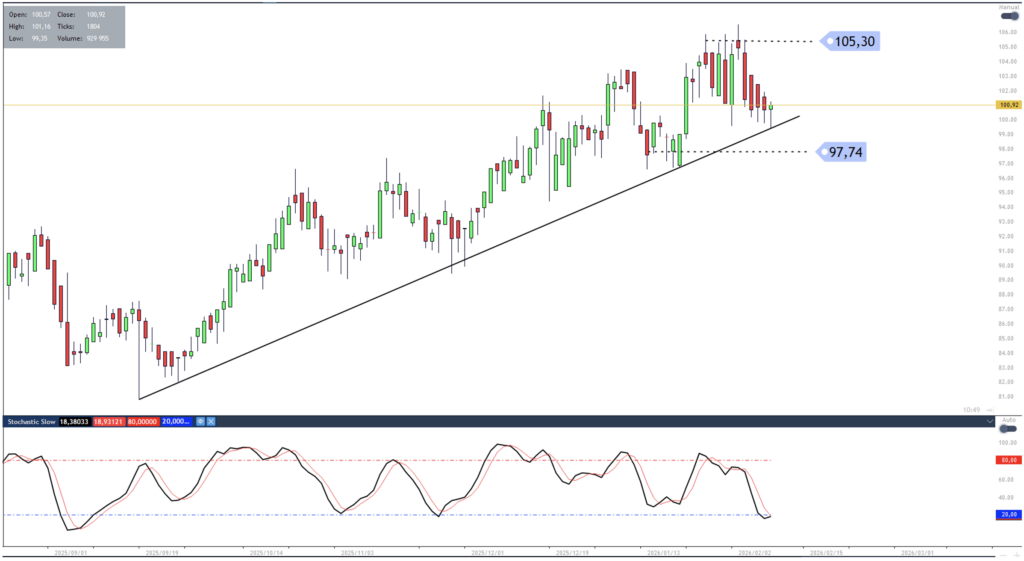
Task: Click the red 18,93121 signal value
Action: 109,422
